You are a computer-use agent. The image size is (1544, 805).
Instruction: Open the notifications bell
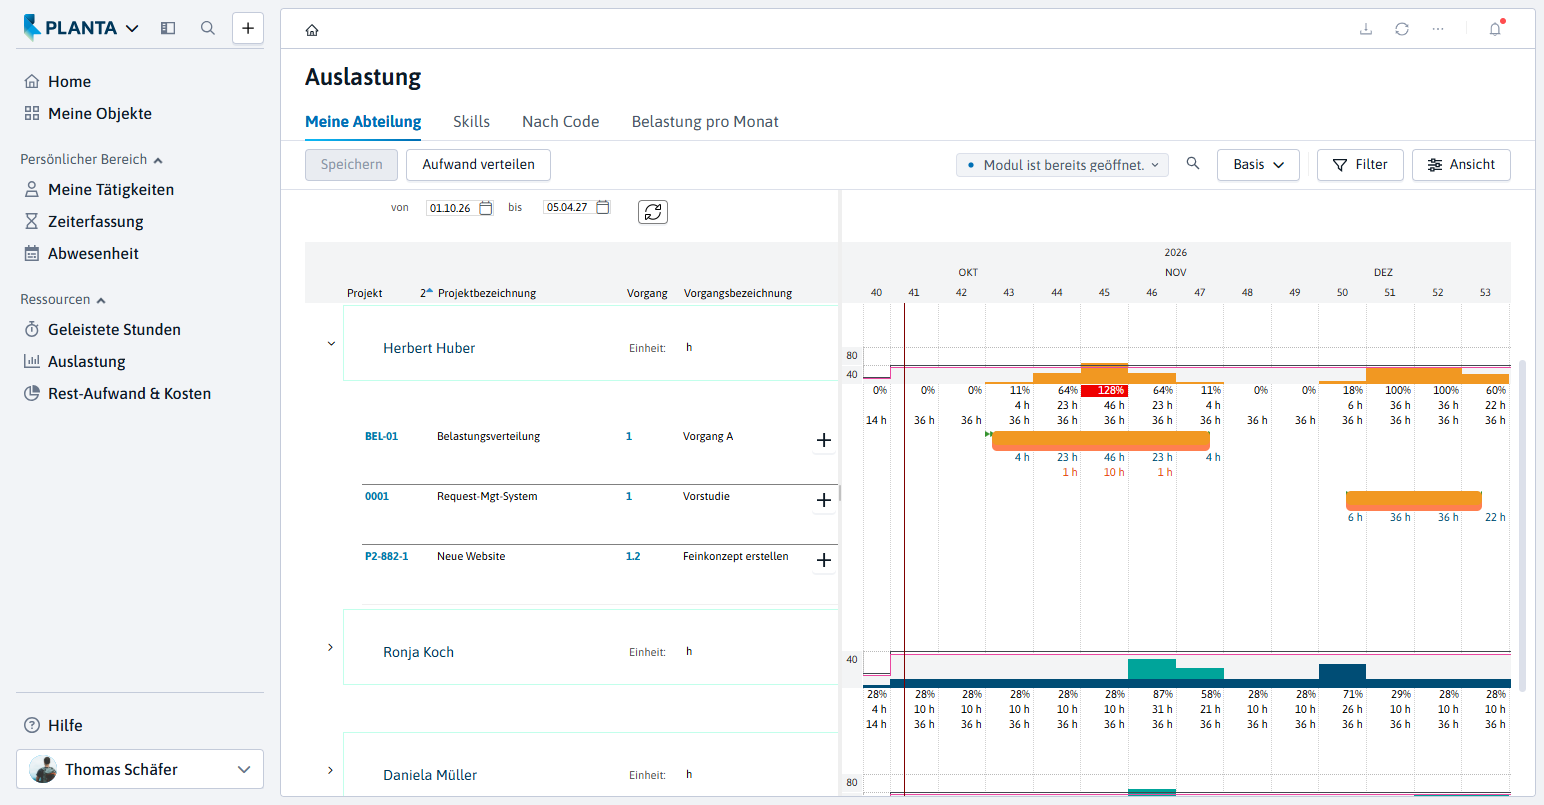coord(1495,29)
